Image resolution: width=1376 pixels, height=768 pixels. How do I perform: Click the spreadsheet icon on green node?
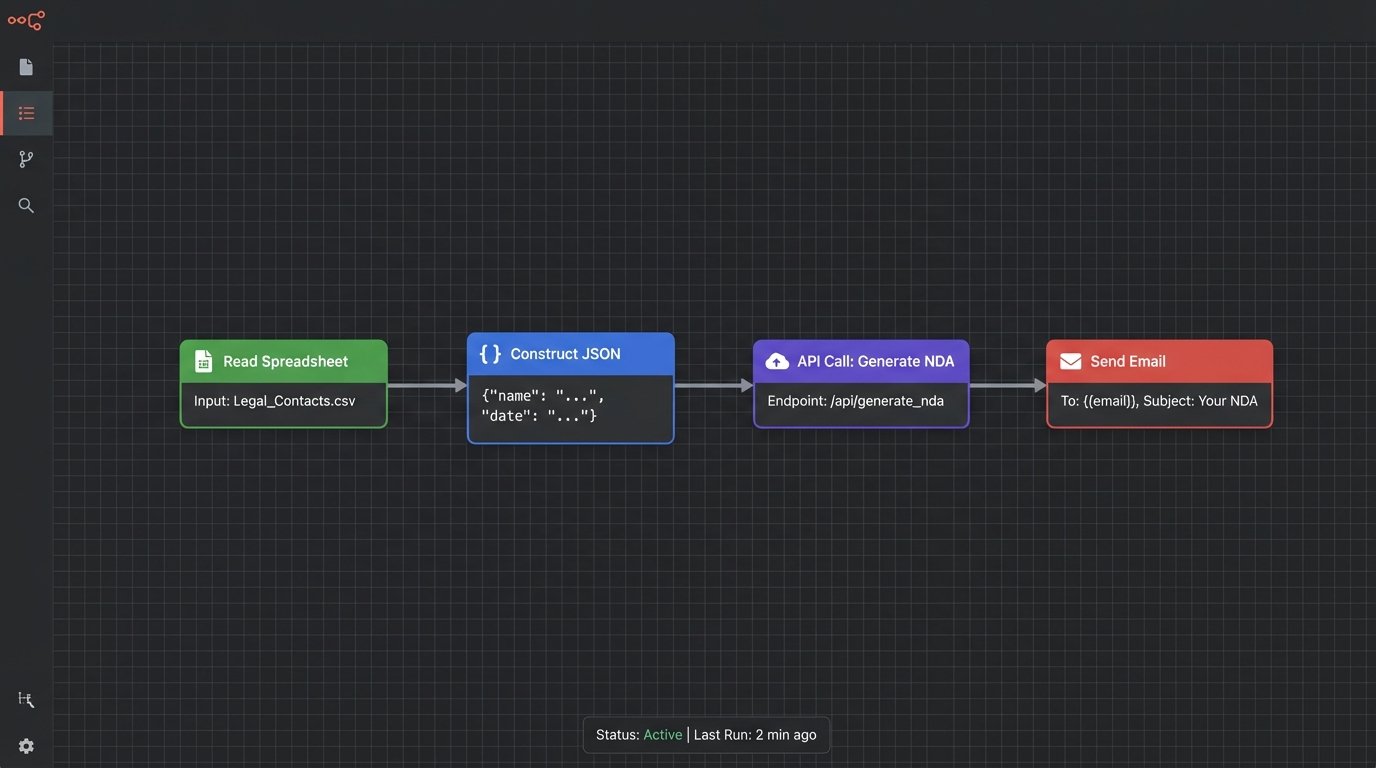[203, 361]
